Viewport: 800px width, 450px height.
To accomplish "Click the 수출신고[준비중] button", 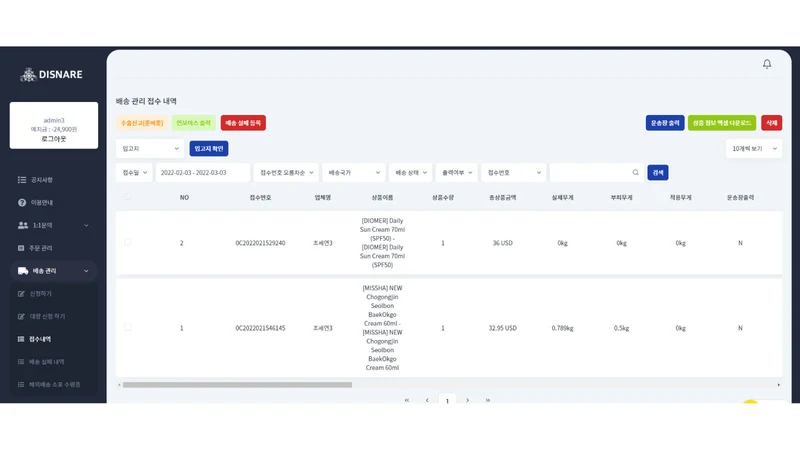I will (x=142, y=123).
